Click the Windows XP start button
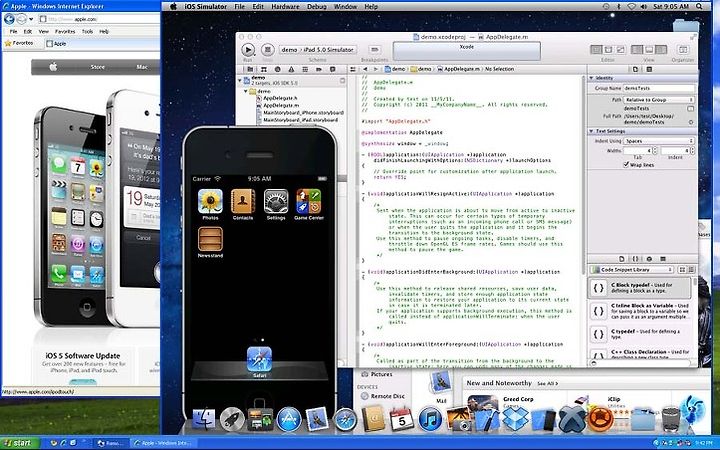Image resolution: width=720 pixels, height=450 pixels. 20,443
